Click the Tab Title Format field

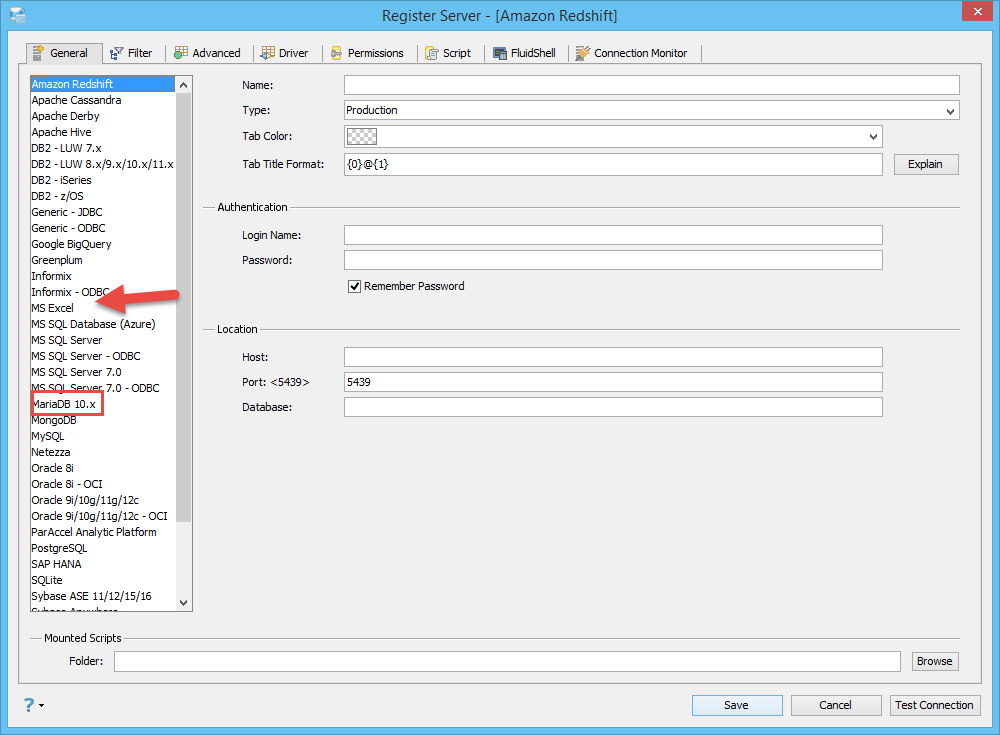[x=614, y=164]
